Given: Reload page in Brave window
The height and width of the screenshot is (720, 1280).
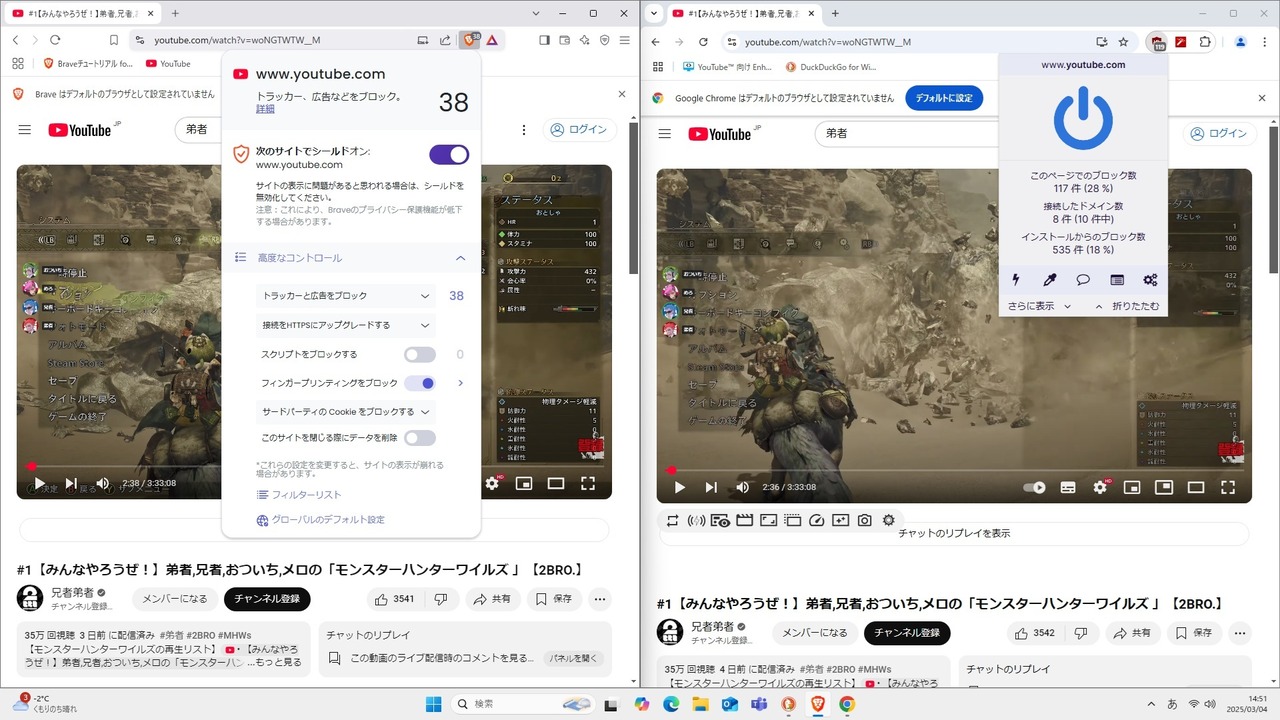Looking at the screenshot, I should click(55, 40).
